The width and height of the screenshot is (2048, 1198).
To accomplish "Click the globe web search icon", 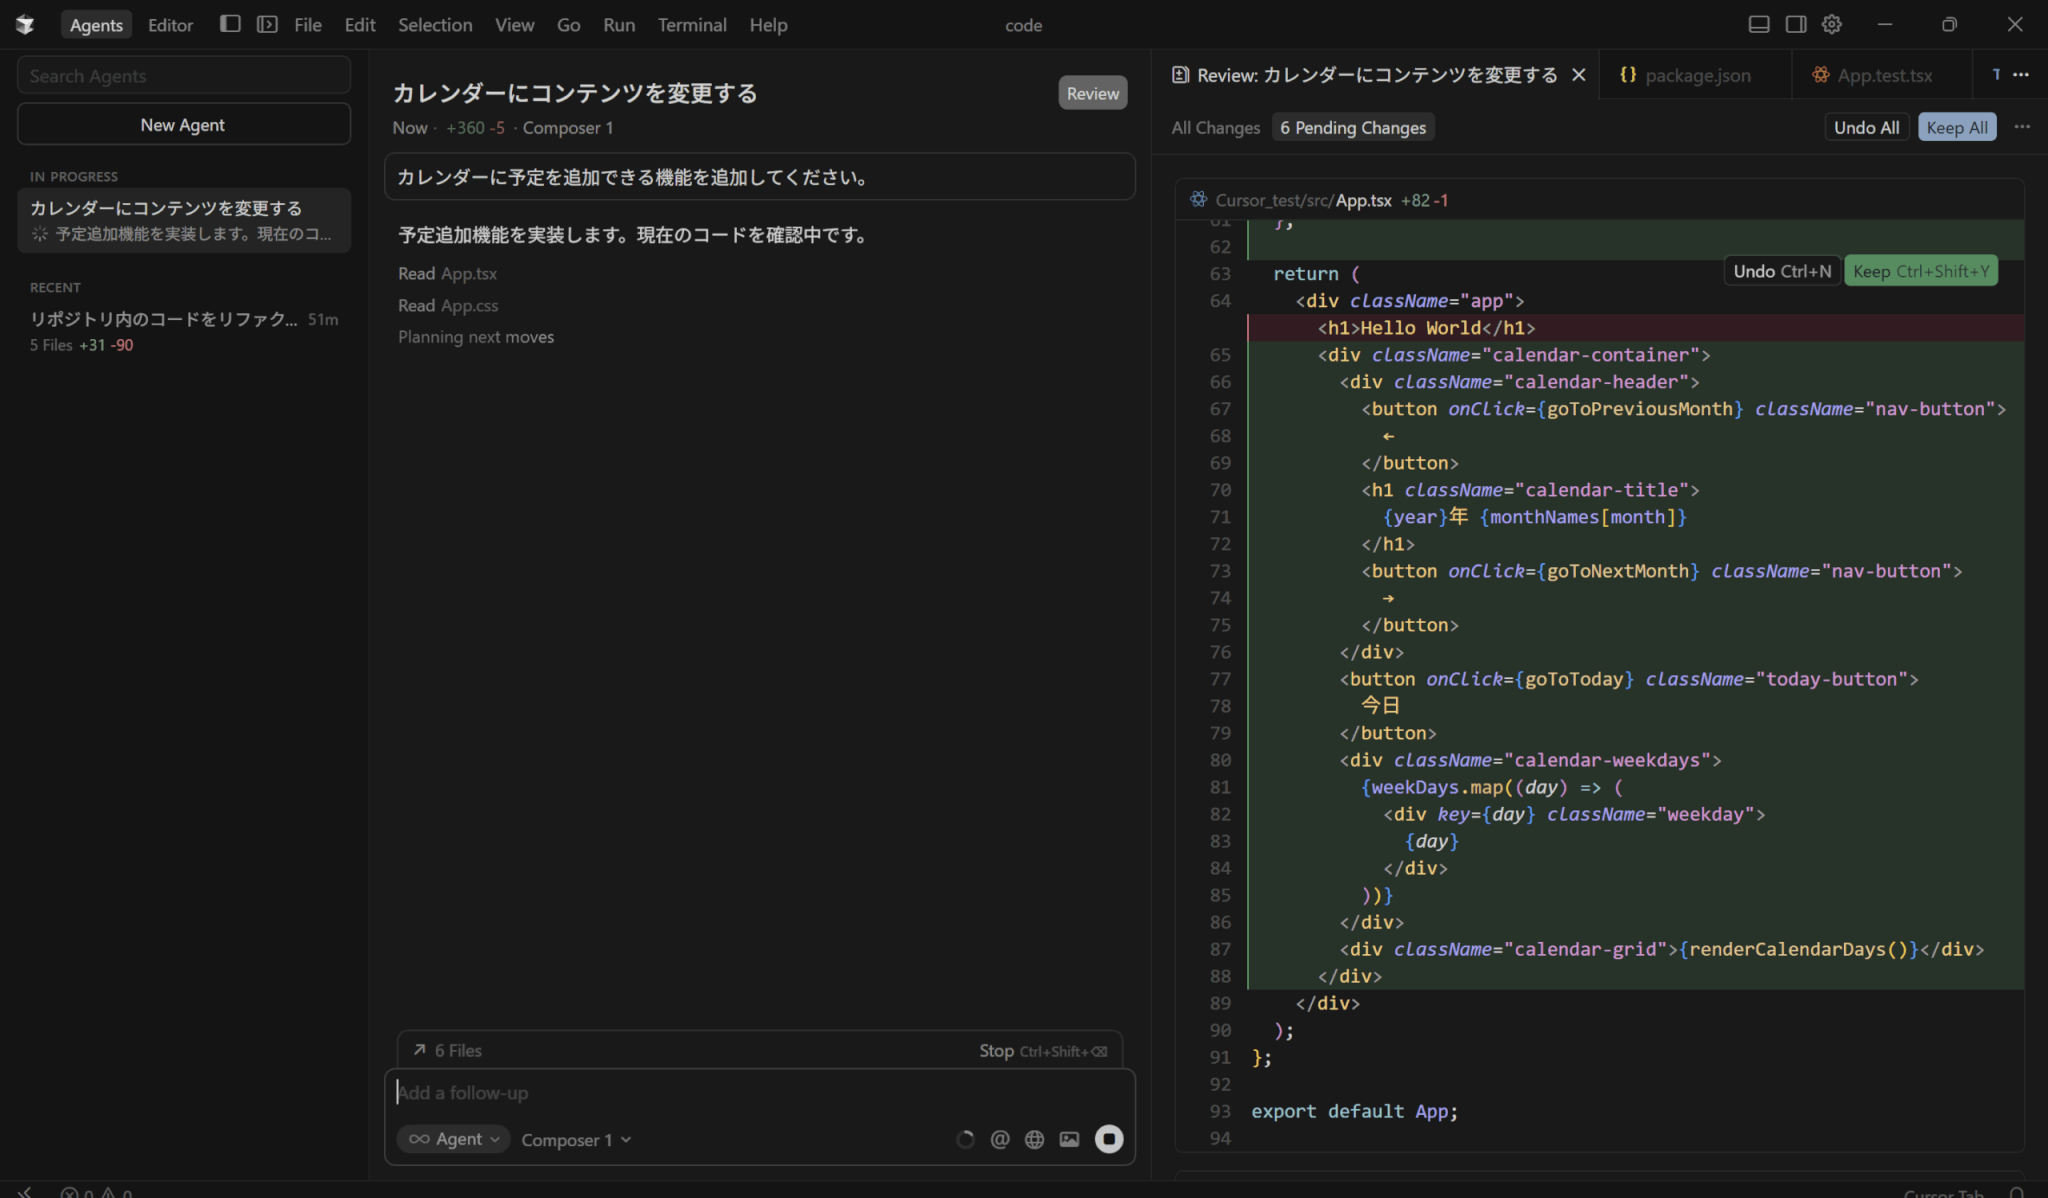I will pos(1034,1139).
